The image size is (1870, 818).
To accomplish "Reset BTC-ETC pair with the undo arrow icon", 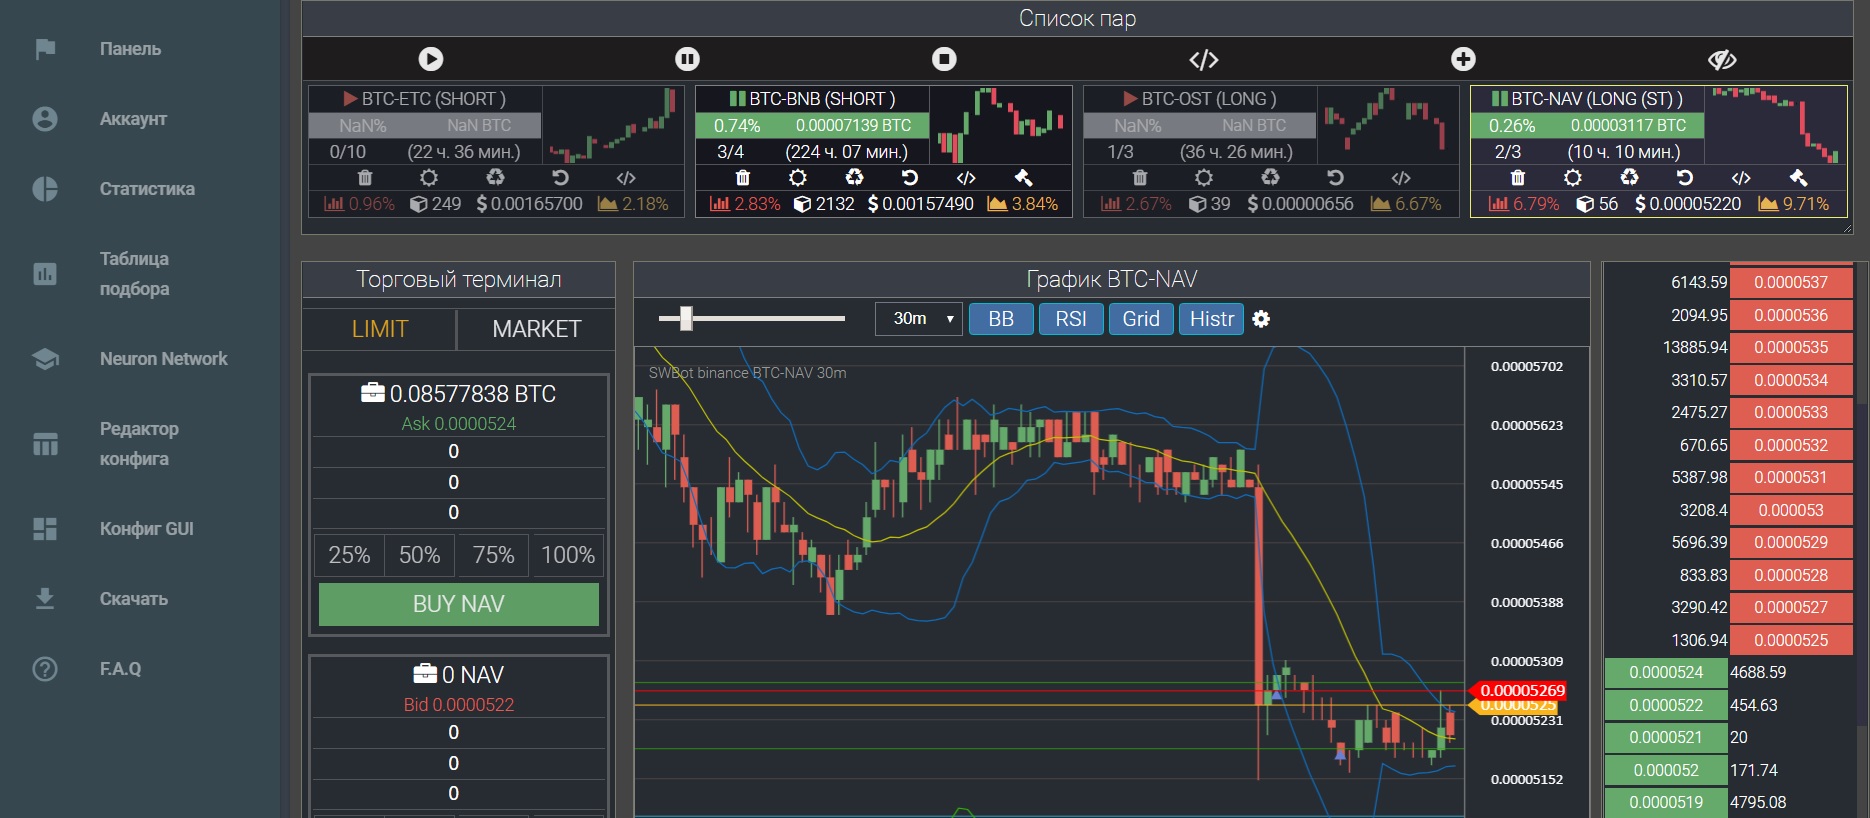I will (560, 178).
